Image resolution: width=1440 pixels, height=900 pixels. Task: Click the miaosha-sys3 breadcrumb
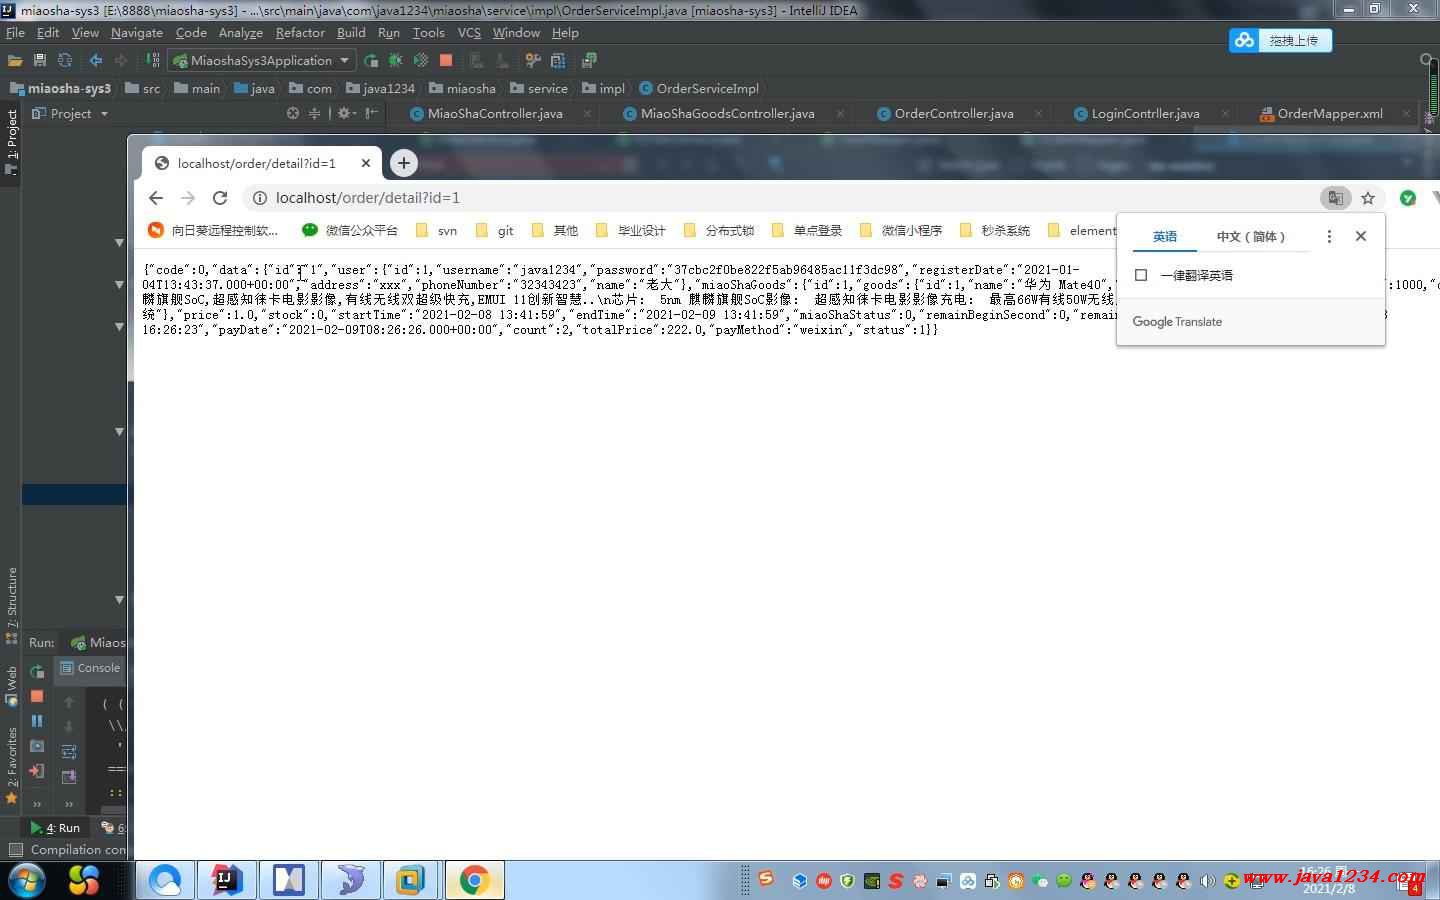[x=60, y=88]
